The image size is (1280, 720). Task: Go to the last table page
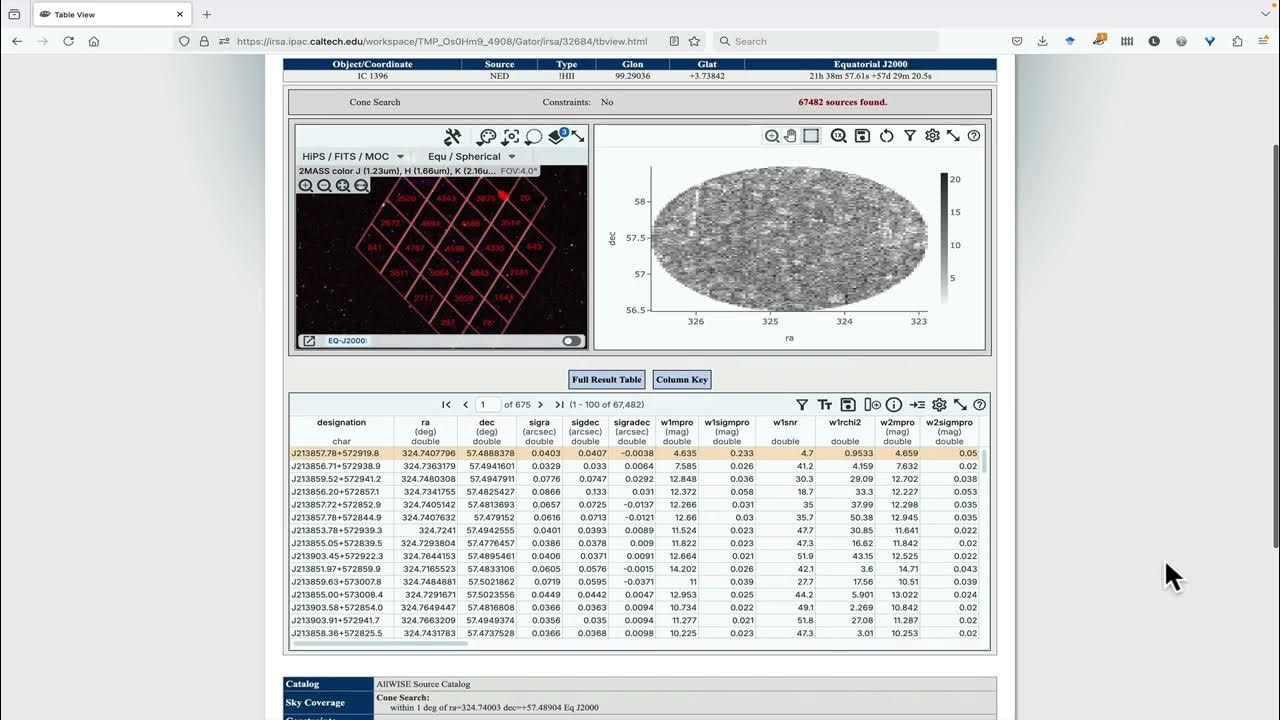point(559,405)
